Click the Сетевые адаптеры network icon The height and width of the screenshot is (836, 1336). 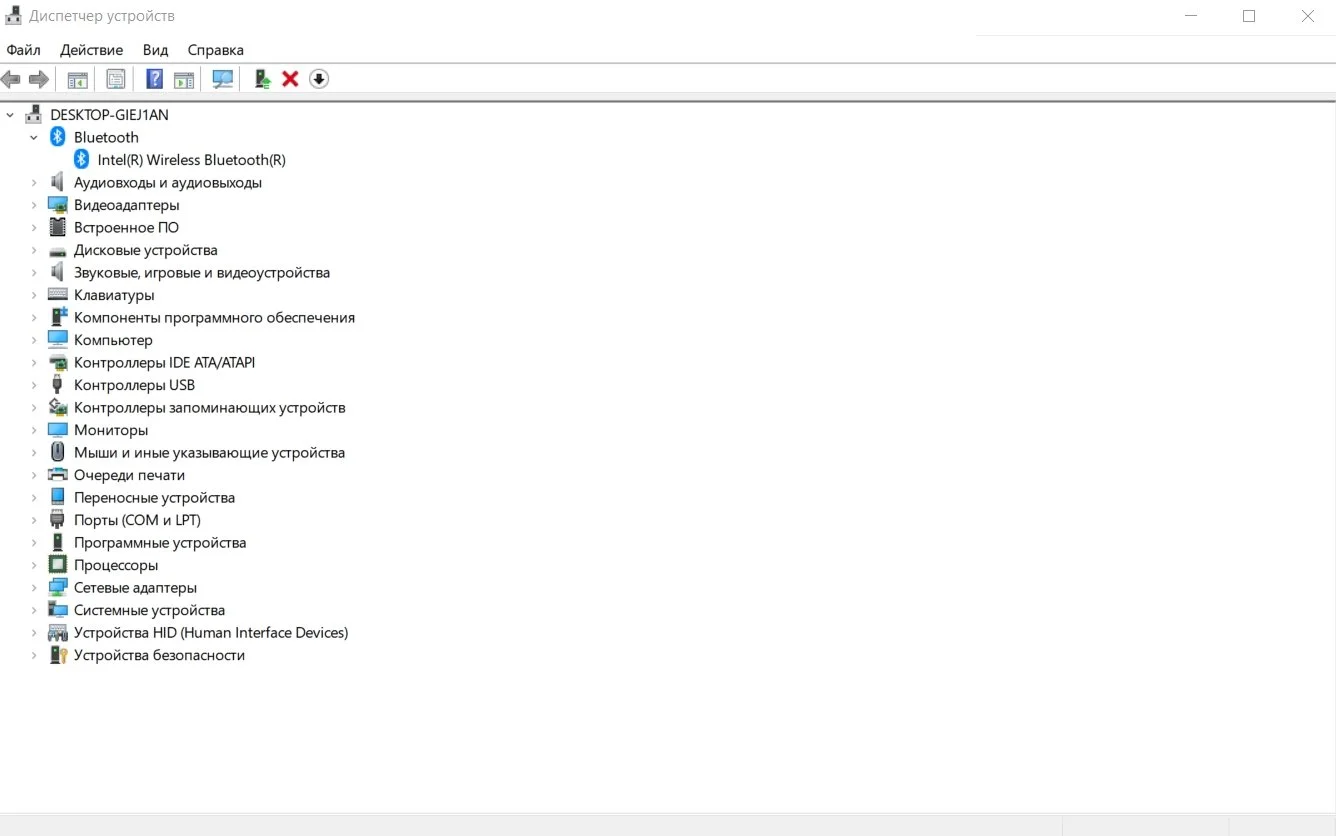[58, 588]
